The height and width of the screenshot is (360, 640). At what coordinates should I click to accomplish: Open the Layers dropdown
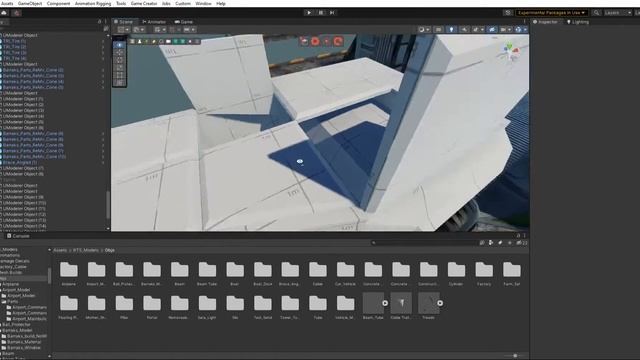coord(617,13)
